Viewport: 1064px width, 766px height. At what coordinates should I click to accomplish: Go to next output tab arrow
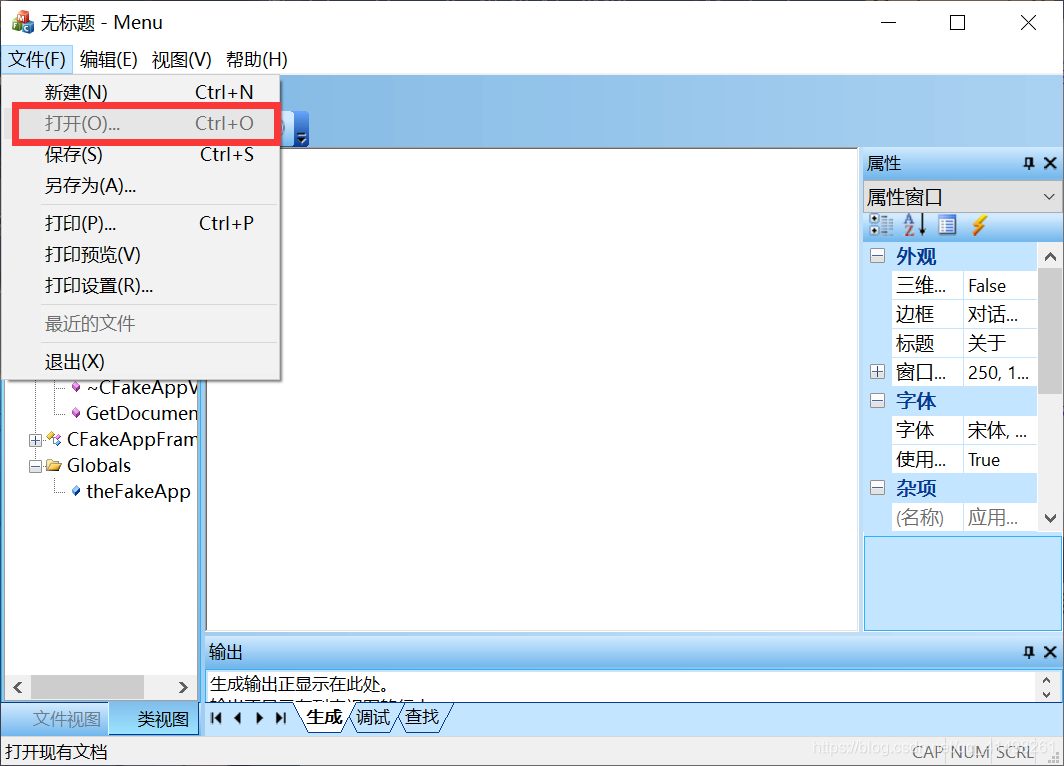259,718
